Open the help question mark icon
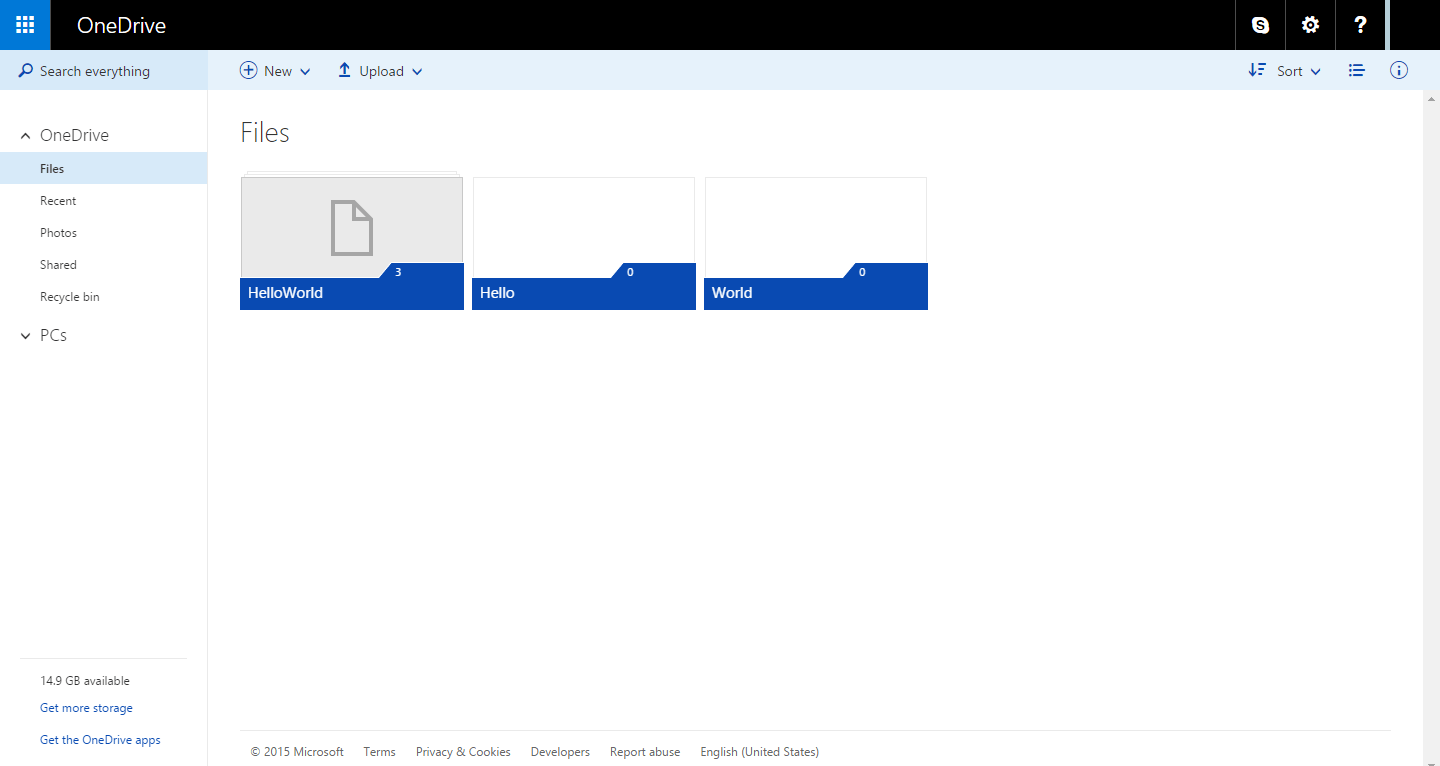Screen dimensions: 1440x766 tap(1360, 25)
